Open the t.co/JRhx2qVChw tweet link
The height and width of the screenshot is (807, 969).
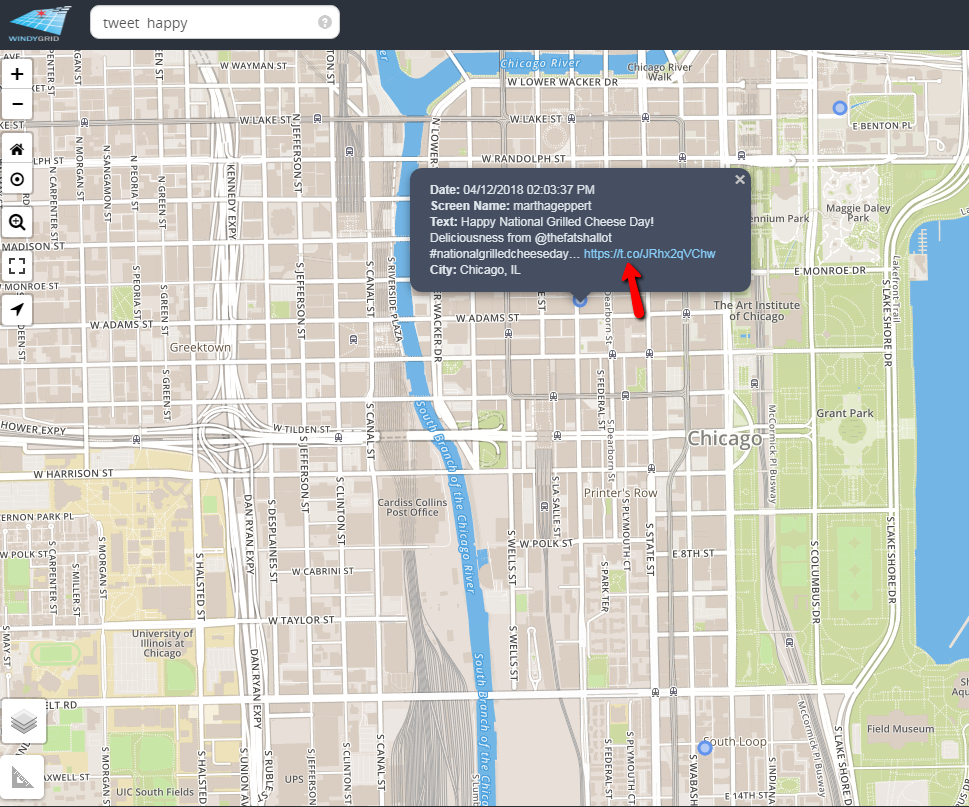(650, 254)
